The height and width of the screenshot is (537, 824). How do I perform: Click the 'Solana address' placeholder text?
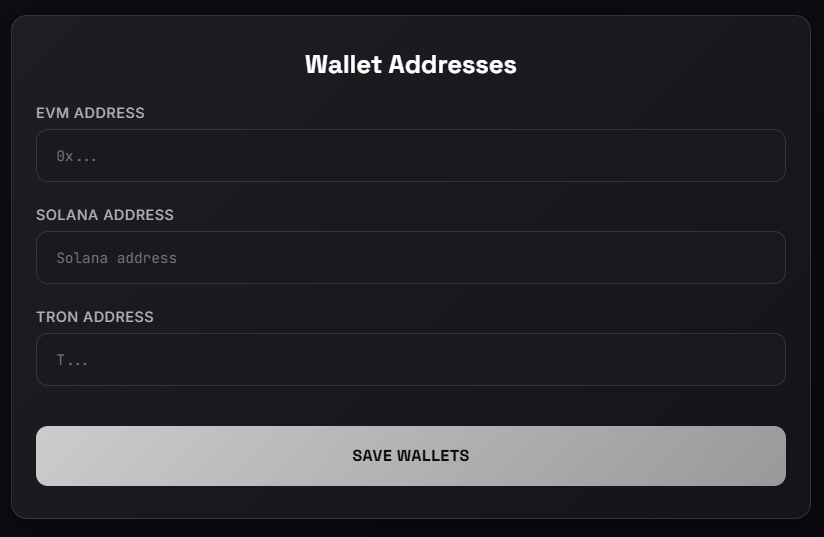coord(116,258)
